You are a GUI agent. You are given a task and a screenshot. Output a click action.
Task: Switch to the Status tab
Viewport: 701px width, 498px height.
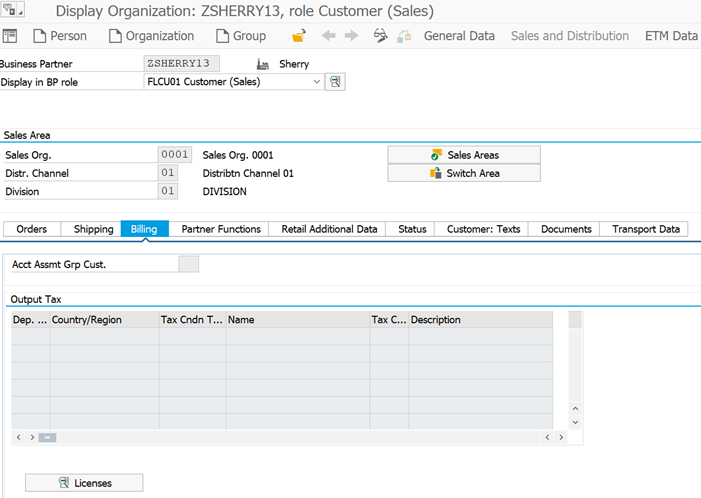[412, 229]
